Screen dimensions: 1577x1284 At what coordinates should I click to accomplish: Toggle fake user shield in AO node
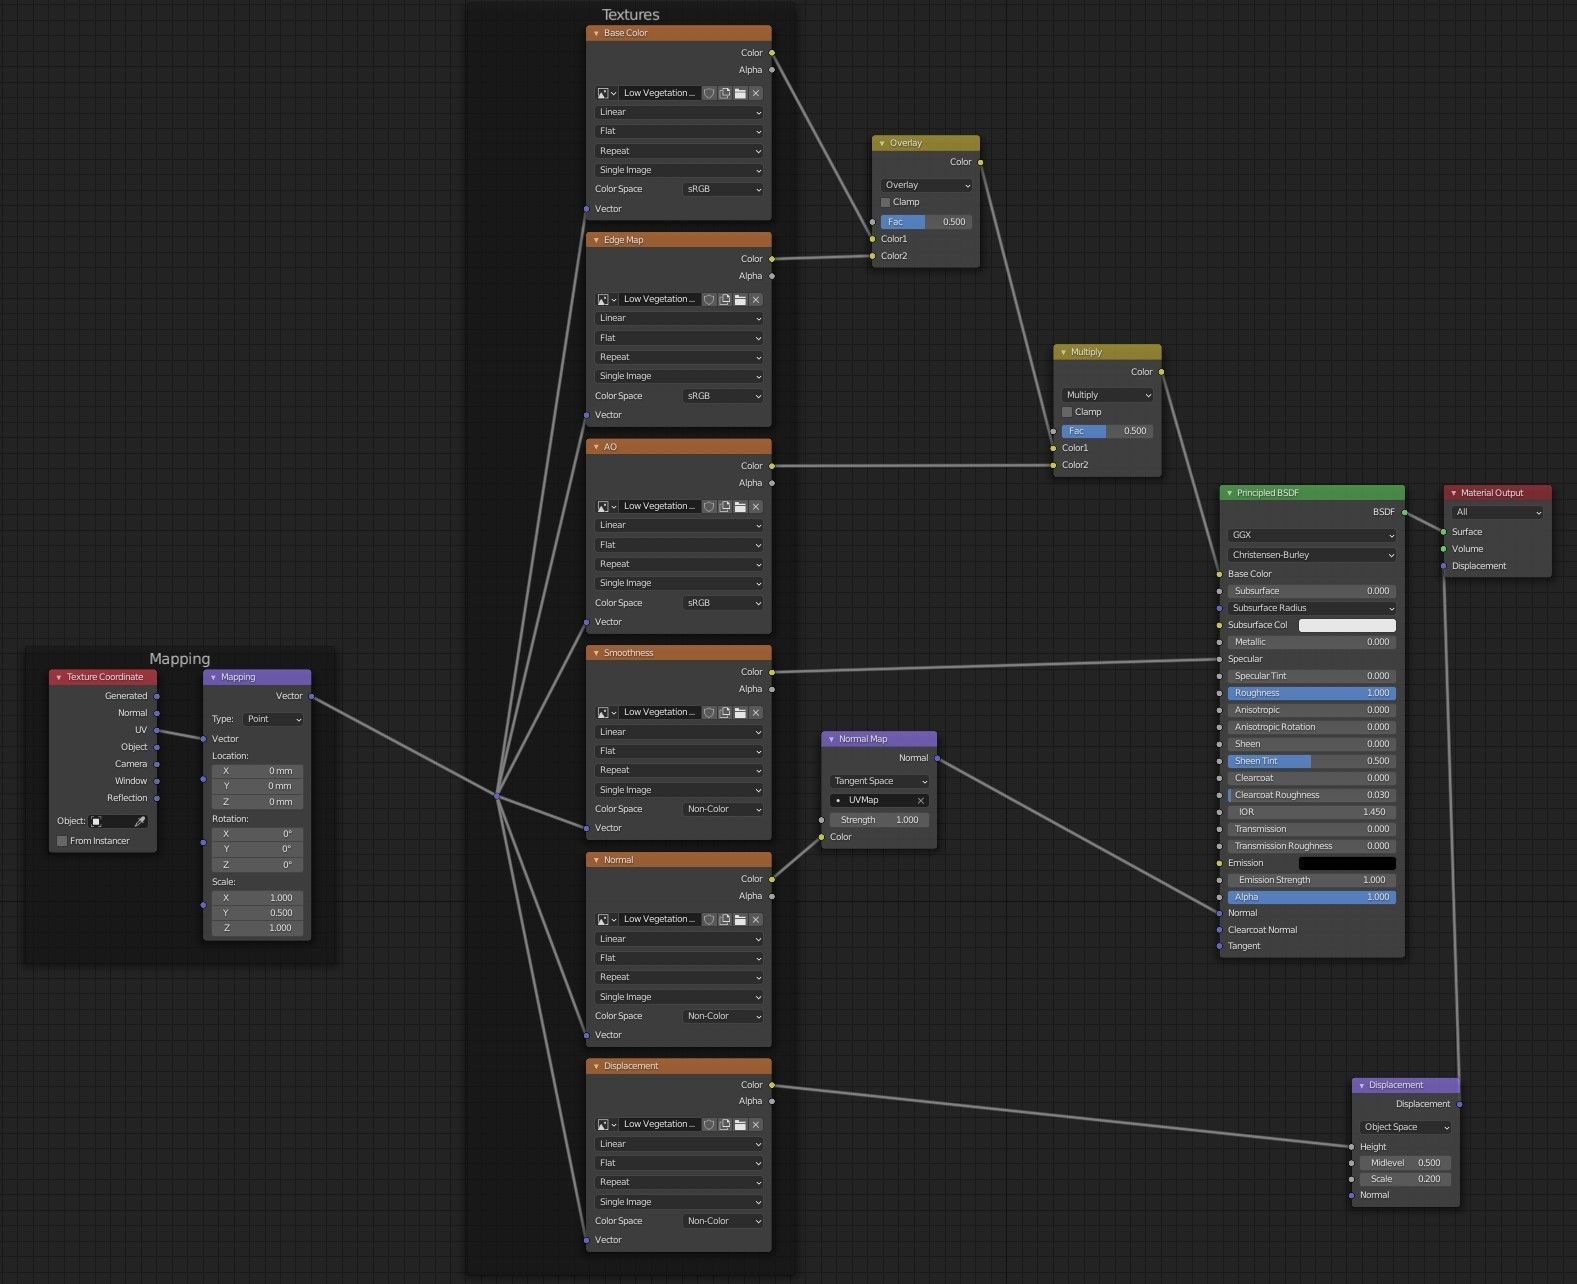coord(709,506)
